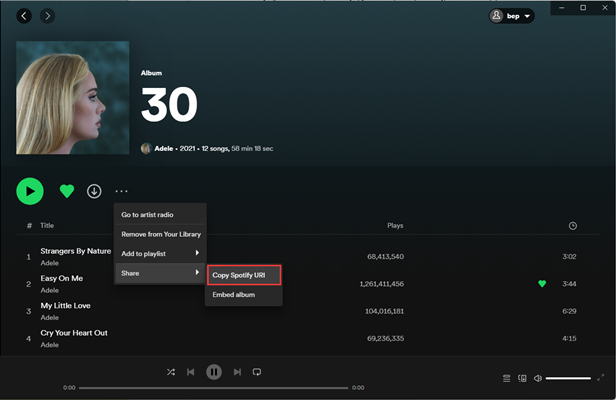Select the track Strangers By Nature
The image size is (616, 400).
pos(76,251)
